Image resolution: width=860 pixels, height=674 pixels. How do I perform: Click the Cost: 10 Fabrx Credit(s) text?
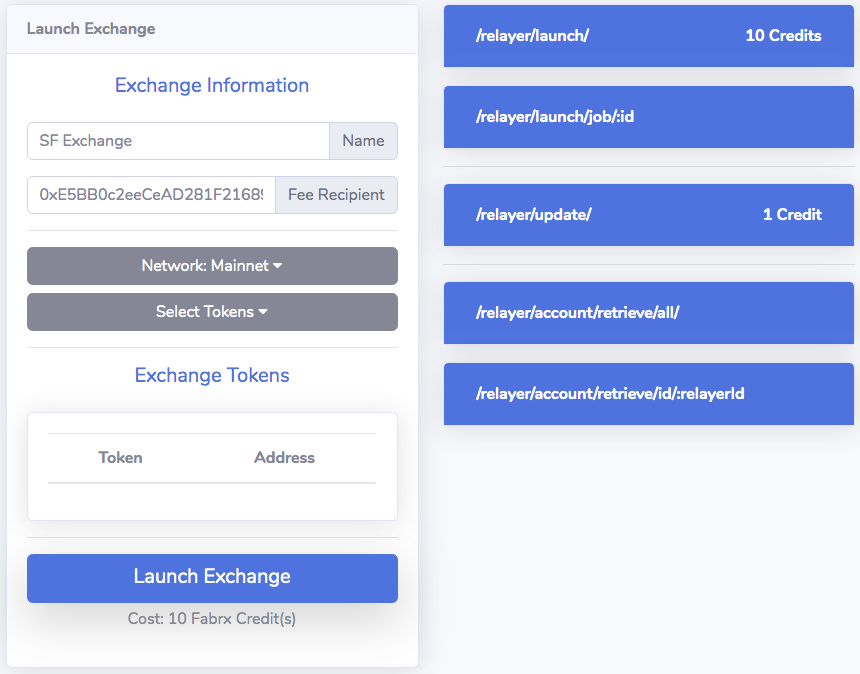[x=212, y=619]
